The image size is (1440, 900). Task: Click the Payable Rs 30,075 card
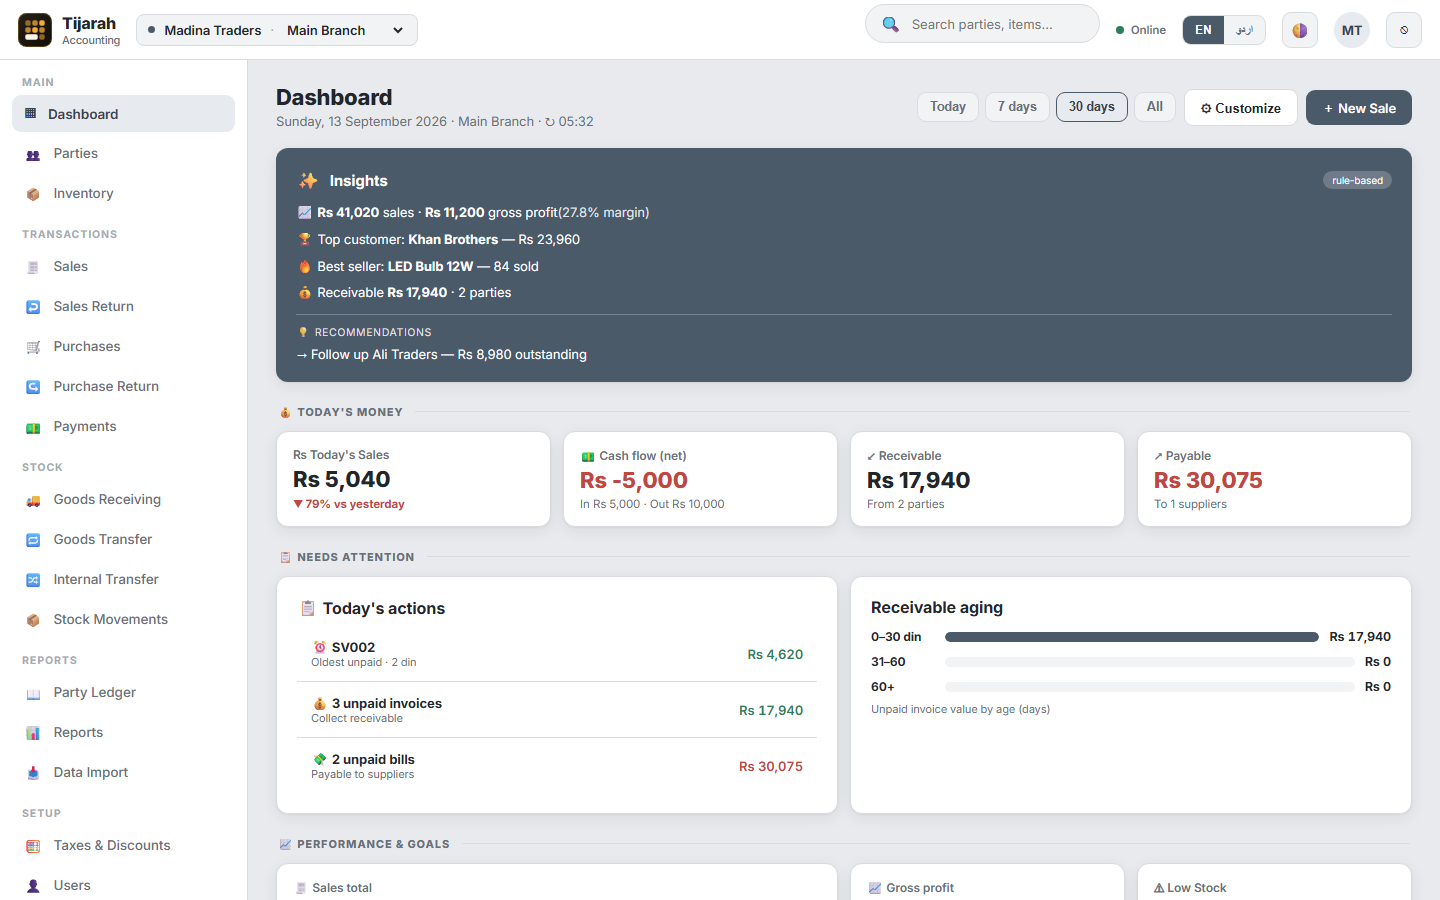1274,479
